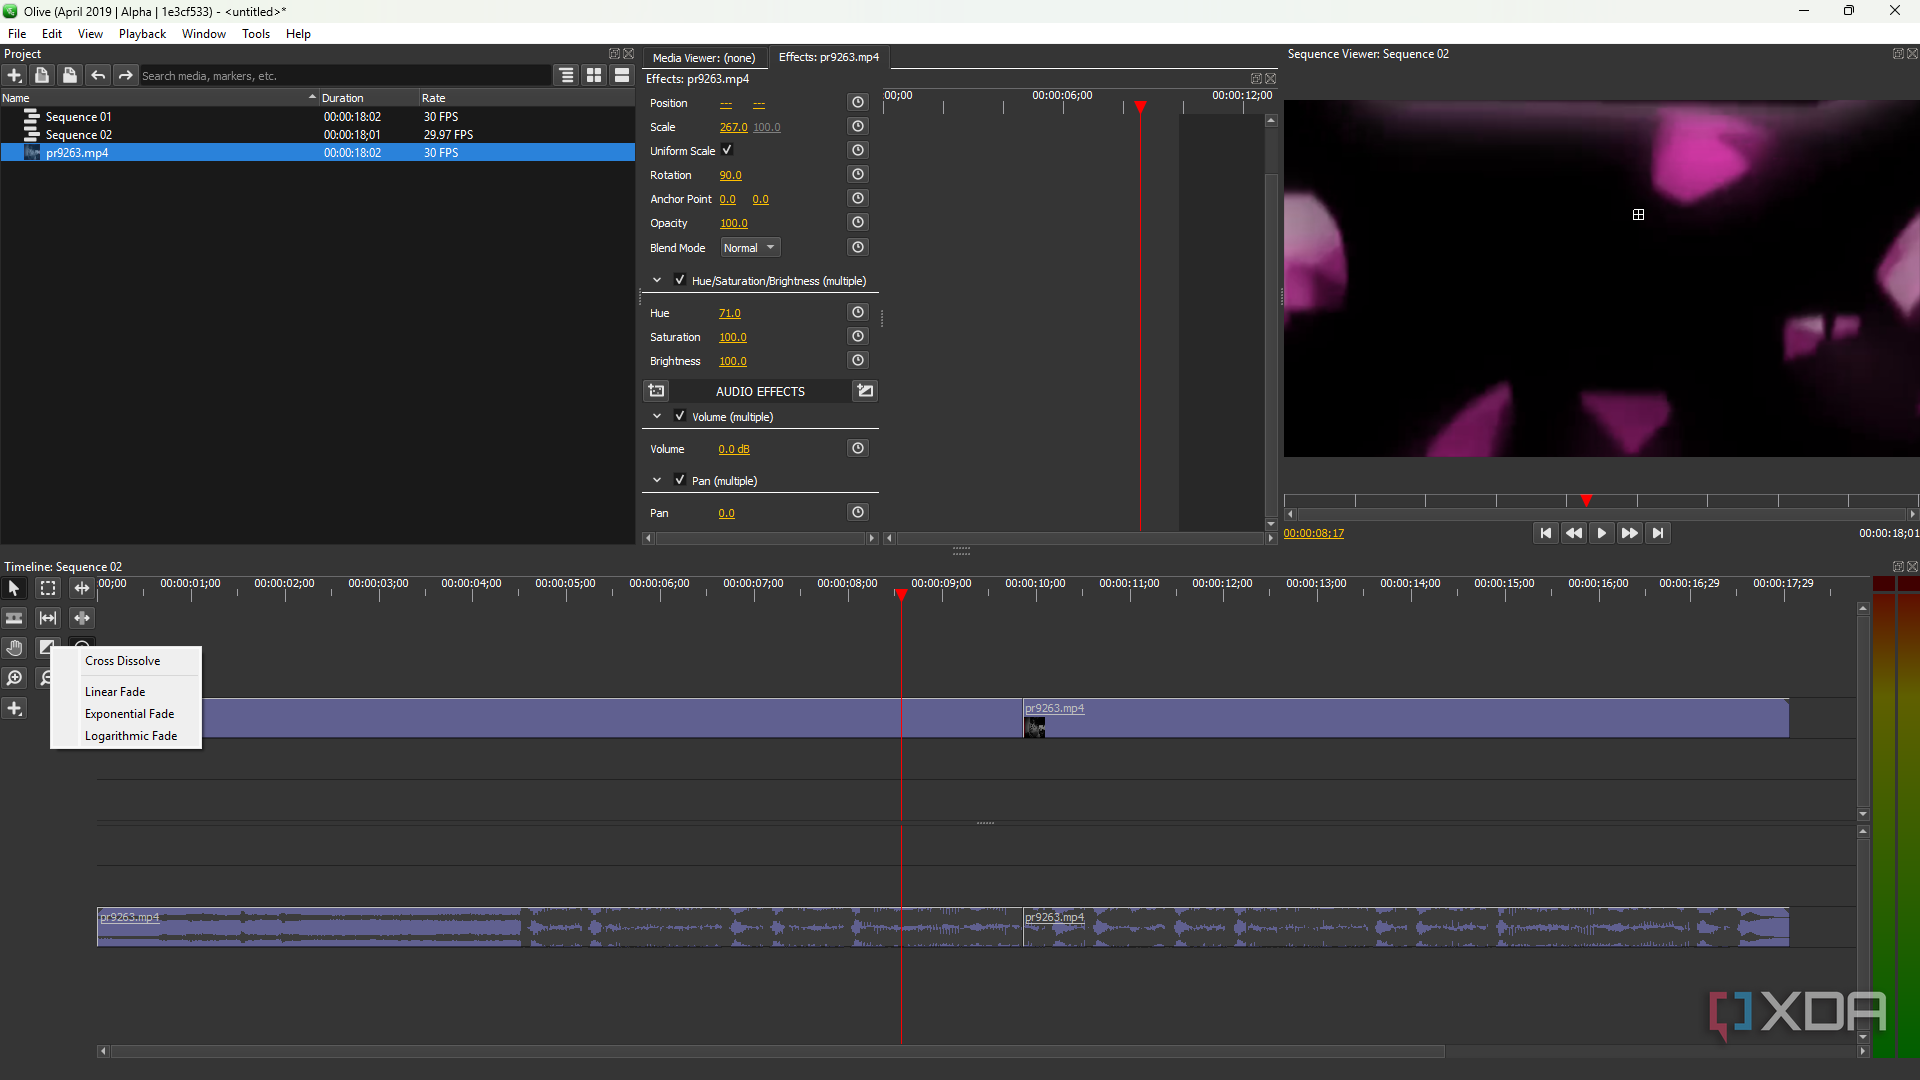1920x1080 pixels.
Task: Select the Slip tool
Action: tap(48, 618)
